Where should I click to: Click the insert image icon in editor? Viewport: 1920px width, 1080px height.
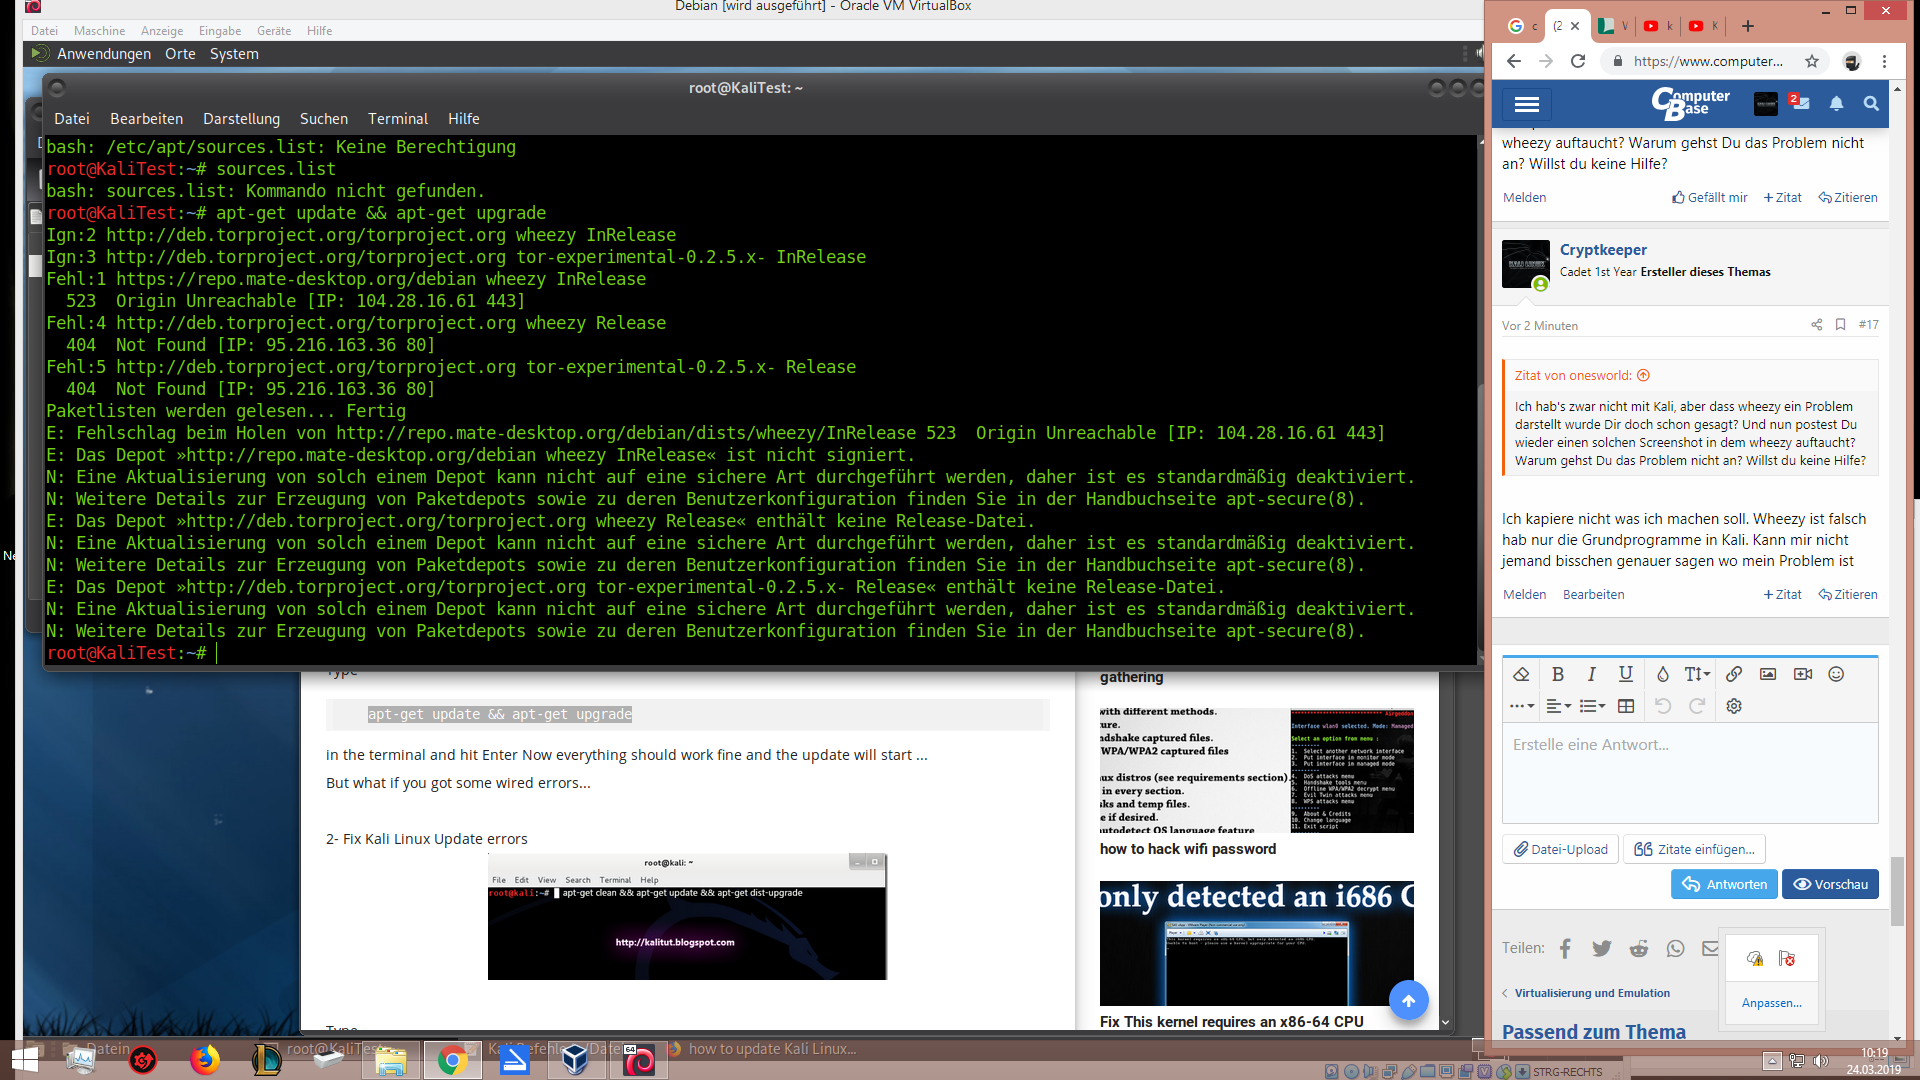1768,674
